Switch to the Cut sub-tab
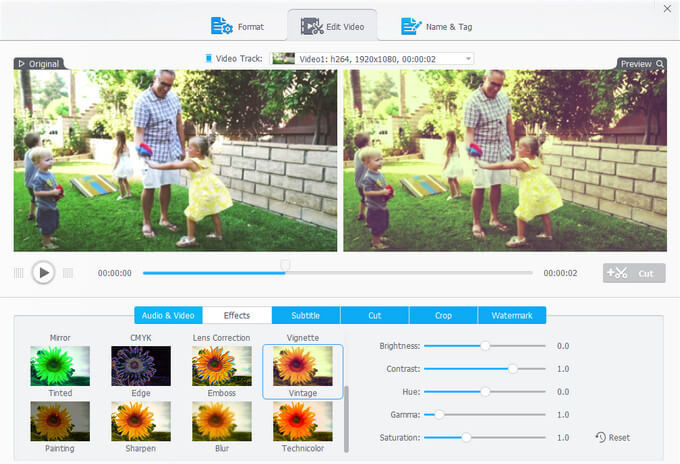 pos(375,315)
